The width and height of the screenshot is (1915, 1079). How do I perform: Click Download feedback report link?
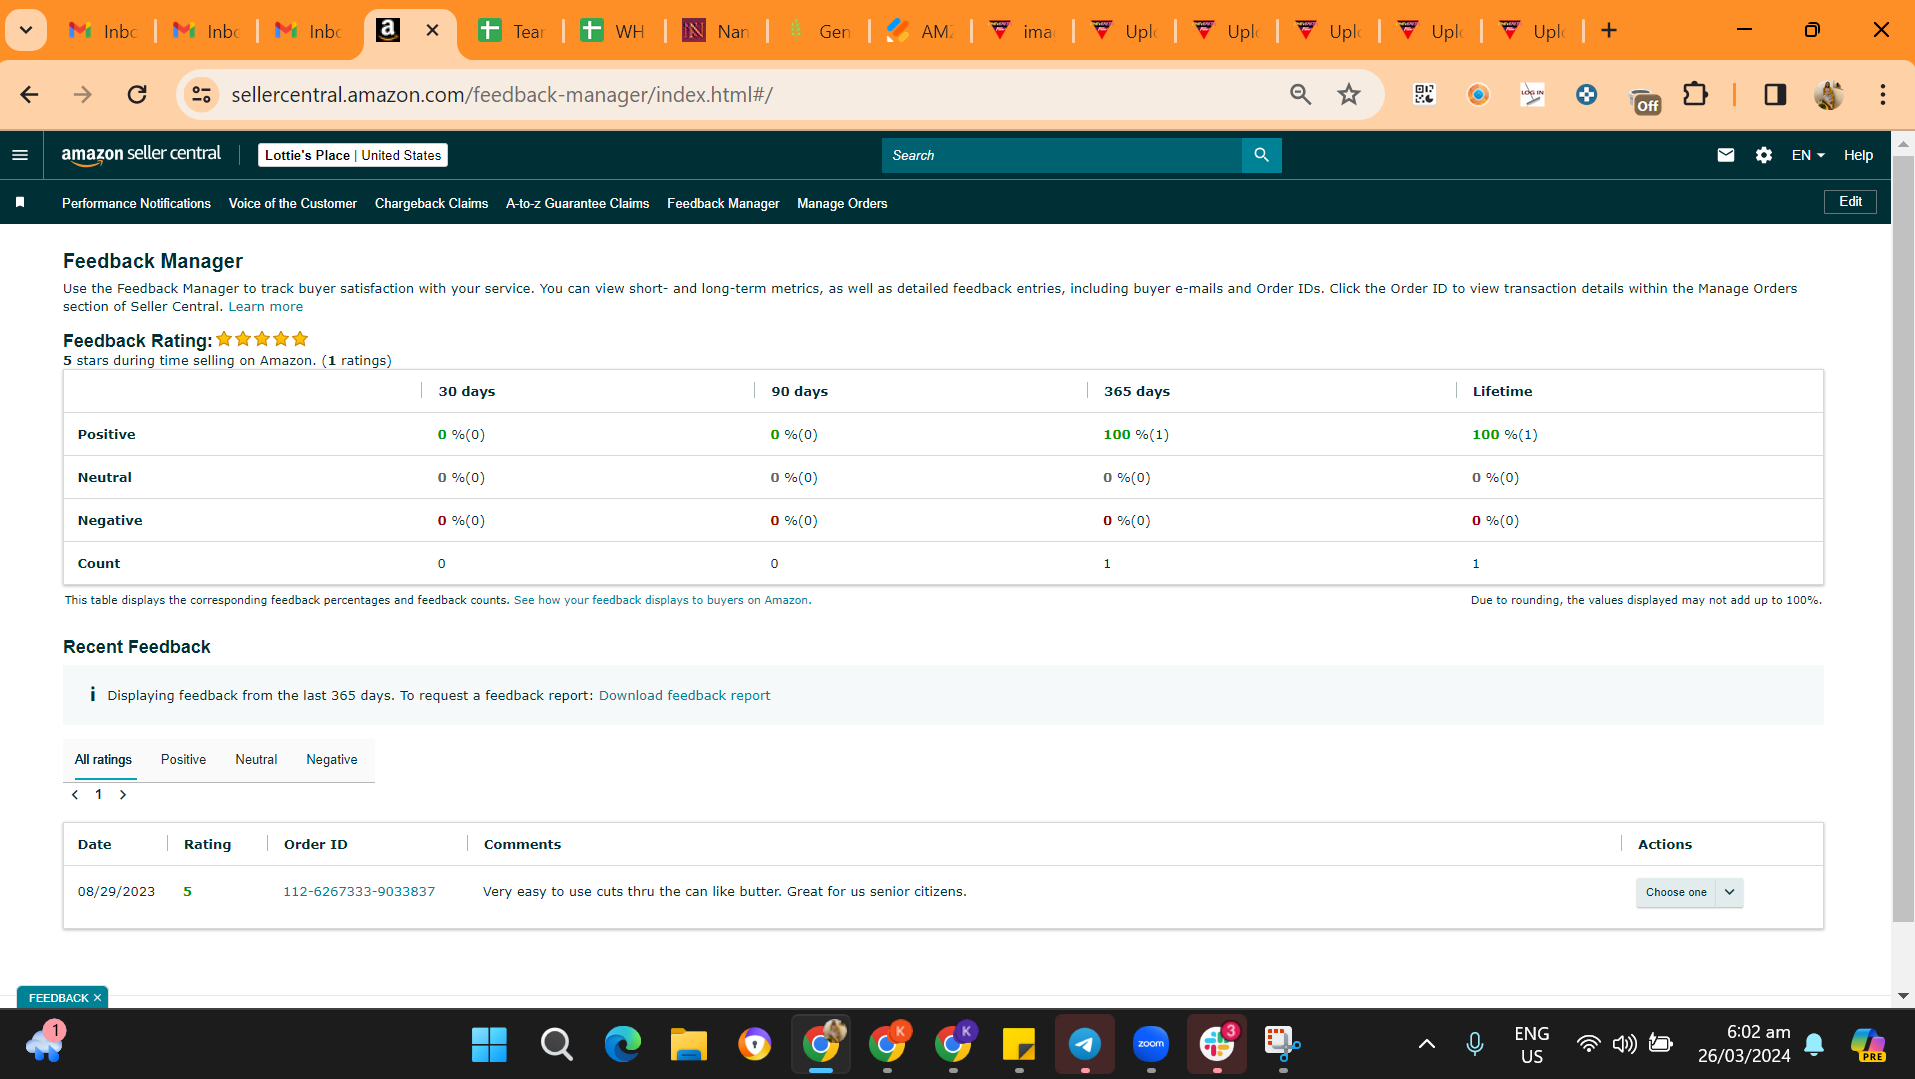pos(685,696)
